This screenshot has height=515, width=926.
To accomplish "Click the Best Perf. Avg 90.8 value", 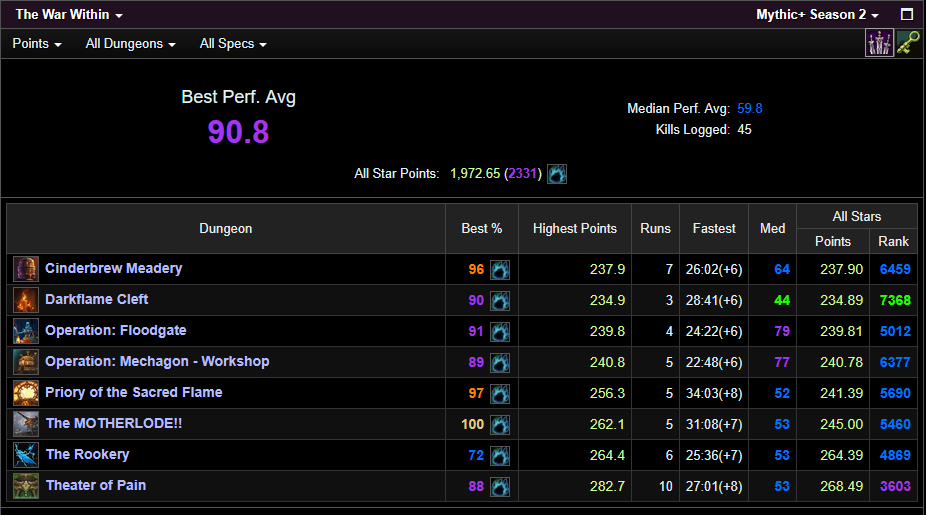I will [239, 132].
